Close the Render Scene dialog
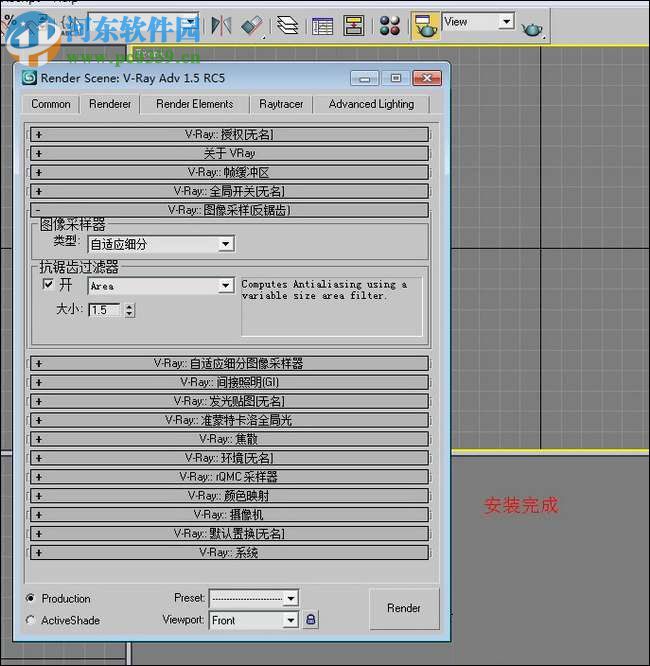 pos(427,78)
